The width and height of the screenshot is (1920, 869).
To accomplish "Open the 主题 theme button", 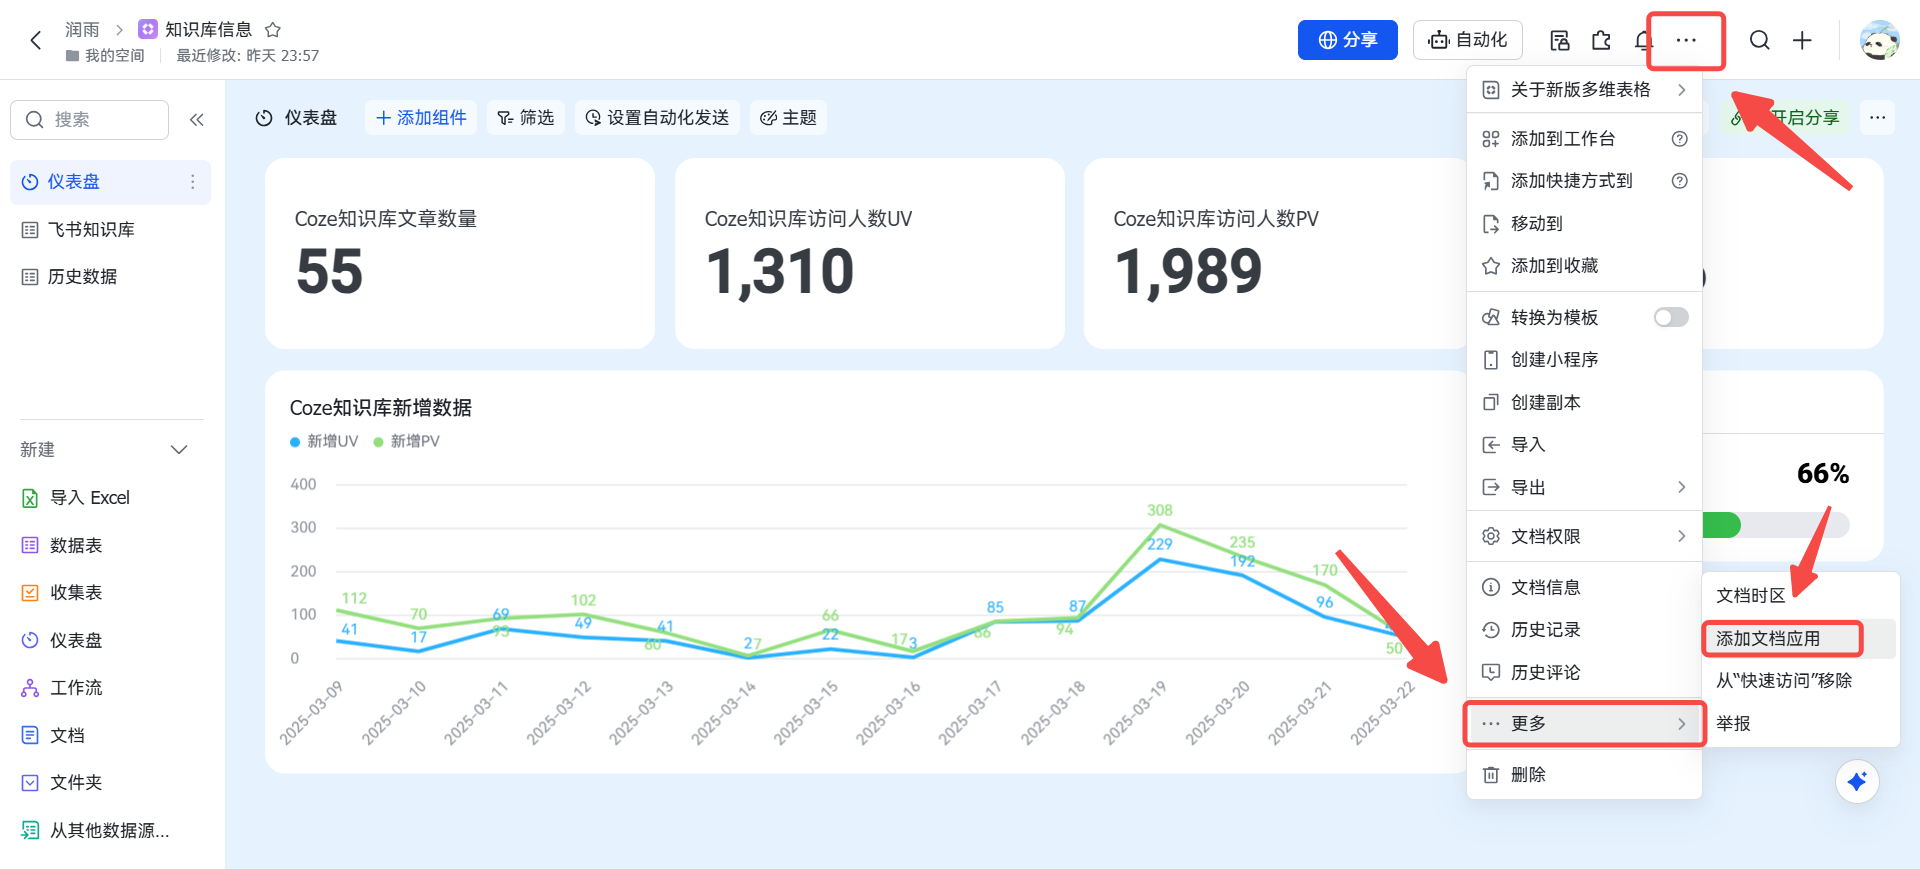I will 788,118.
